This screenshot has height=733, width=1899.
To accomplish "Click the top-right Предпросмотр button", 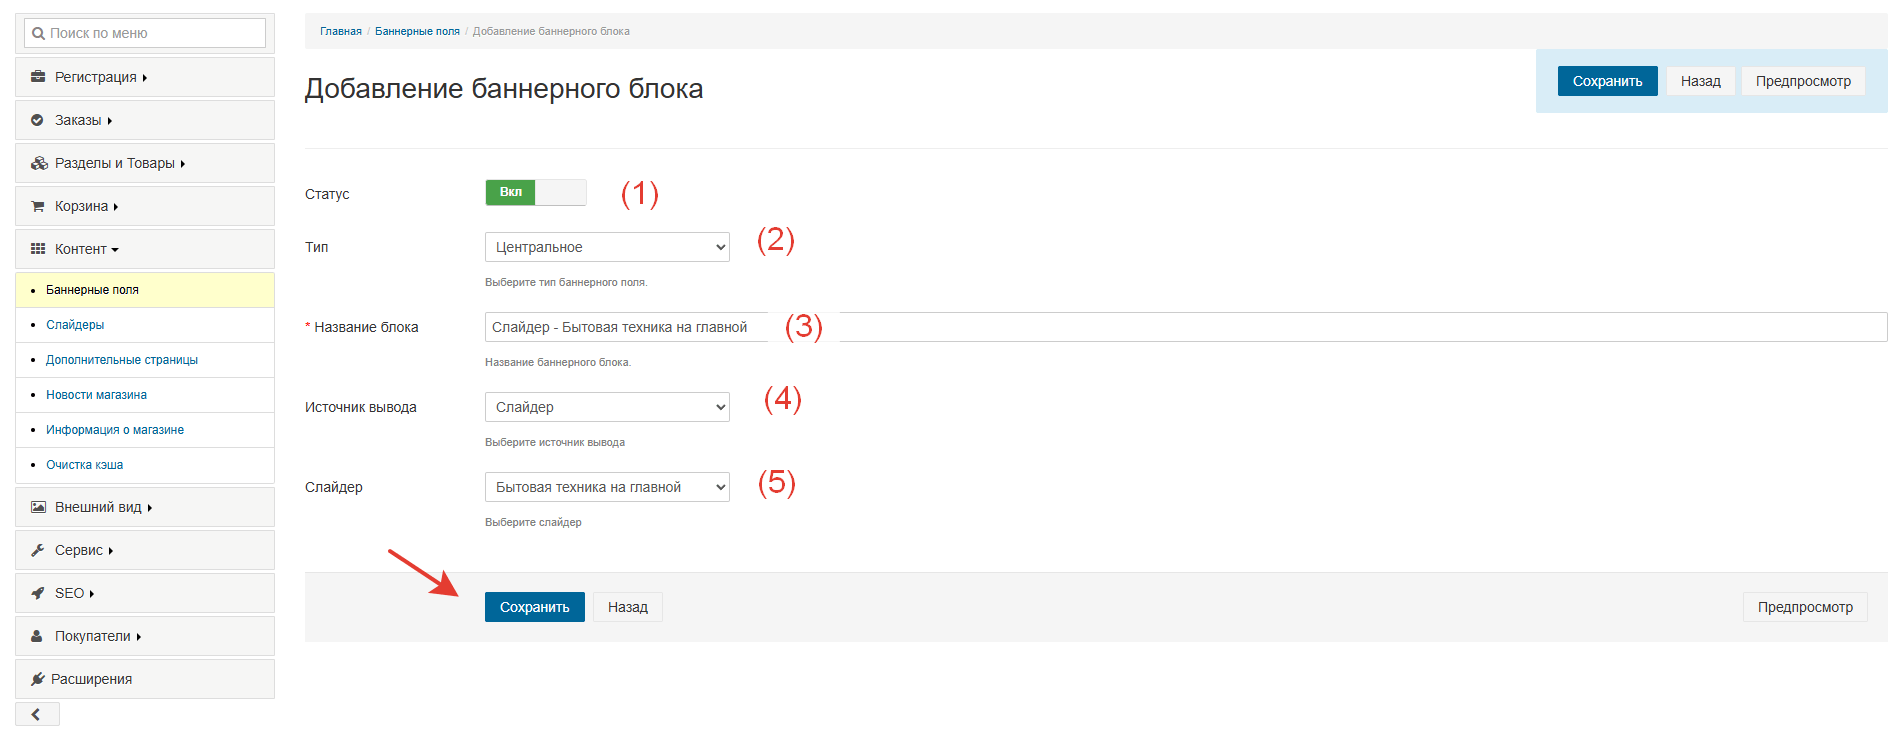I will pyautogui.click(x=1803, y=81).
